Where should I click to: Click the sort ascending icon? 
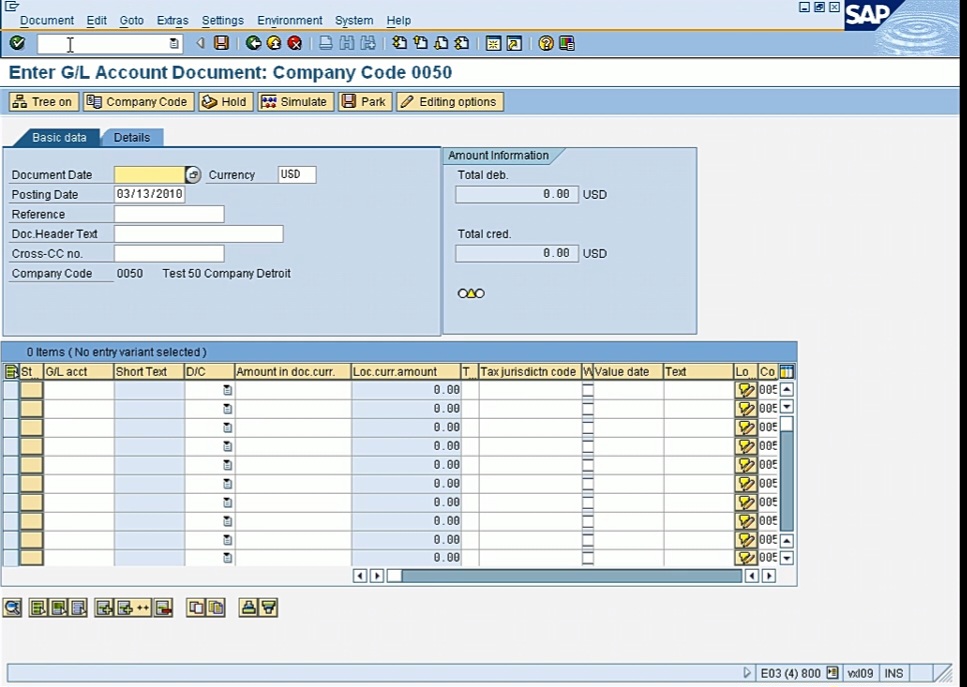pos(249,608)
